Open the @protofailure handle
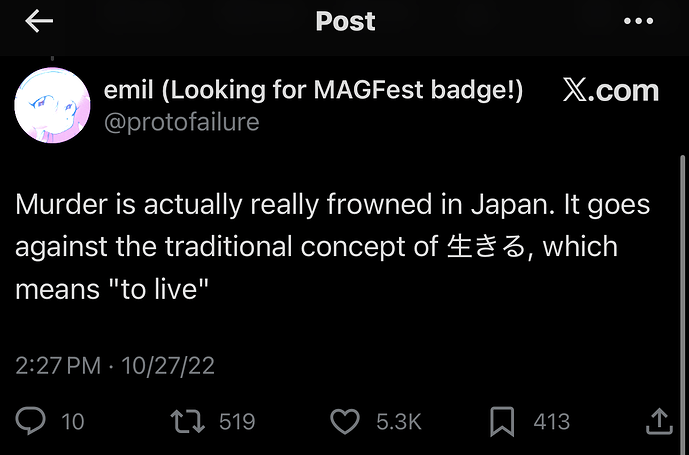 point(181,122)
